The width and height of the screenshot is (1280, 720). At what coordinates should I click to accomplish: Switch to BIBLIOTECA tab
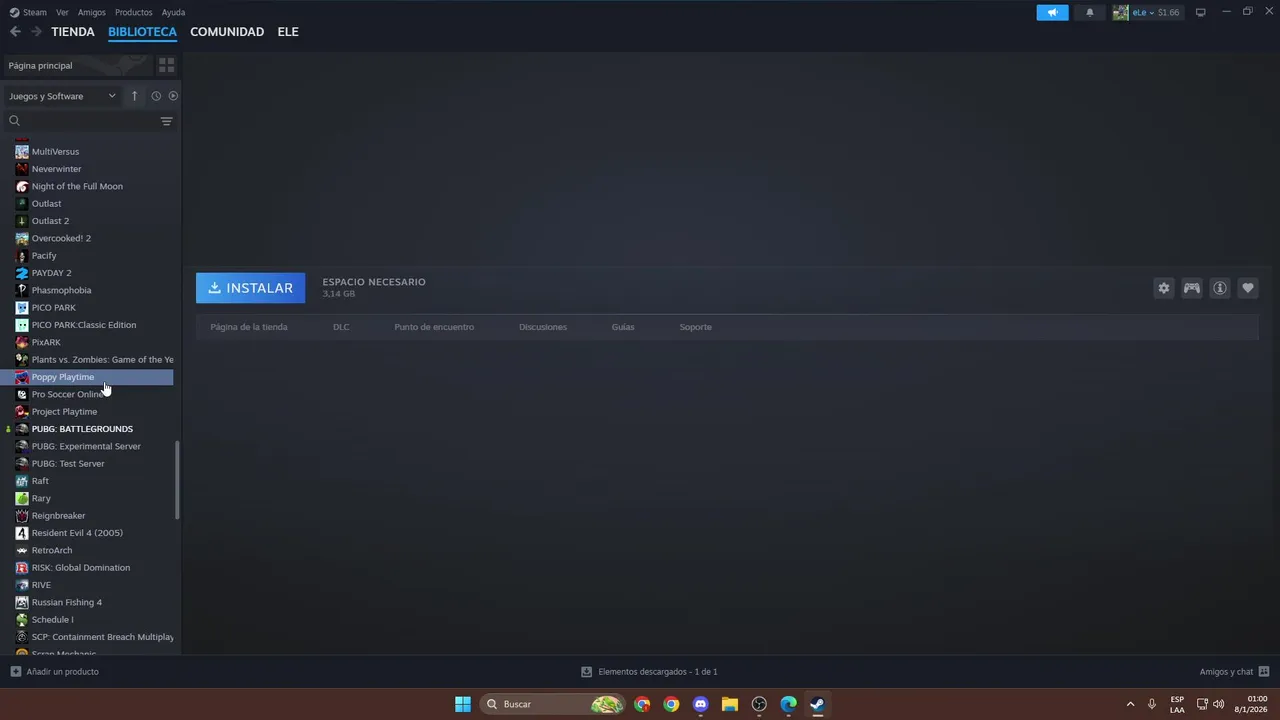tap(142, 32)
